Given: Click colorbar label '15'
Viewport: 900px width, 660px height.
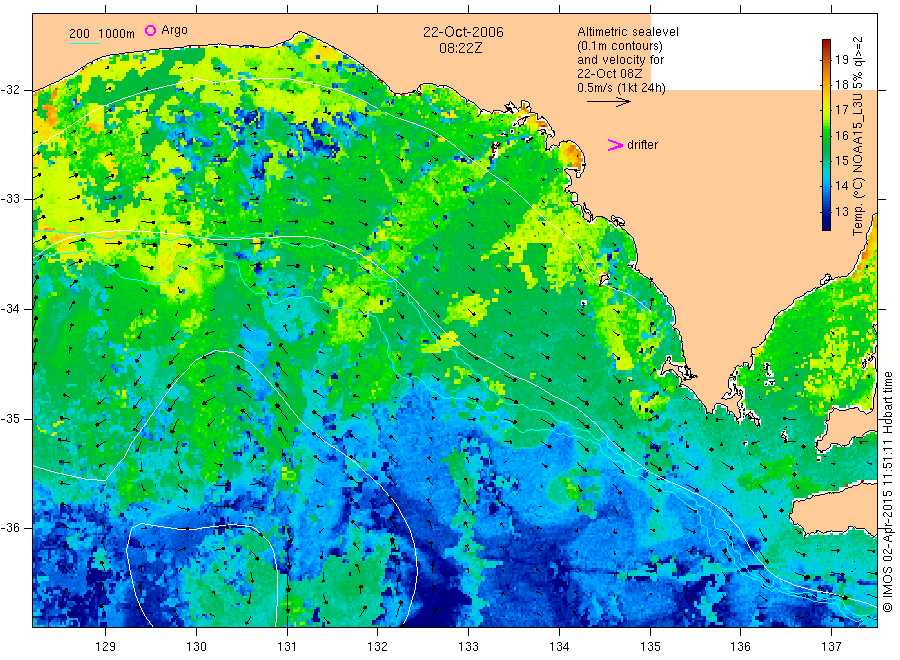Looking at the screenshot, I should pos(841,160).
